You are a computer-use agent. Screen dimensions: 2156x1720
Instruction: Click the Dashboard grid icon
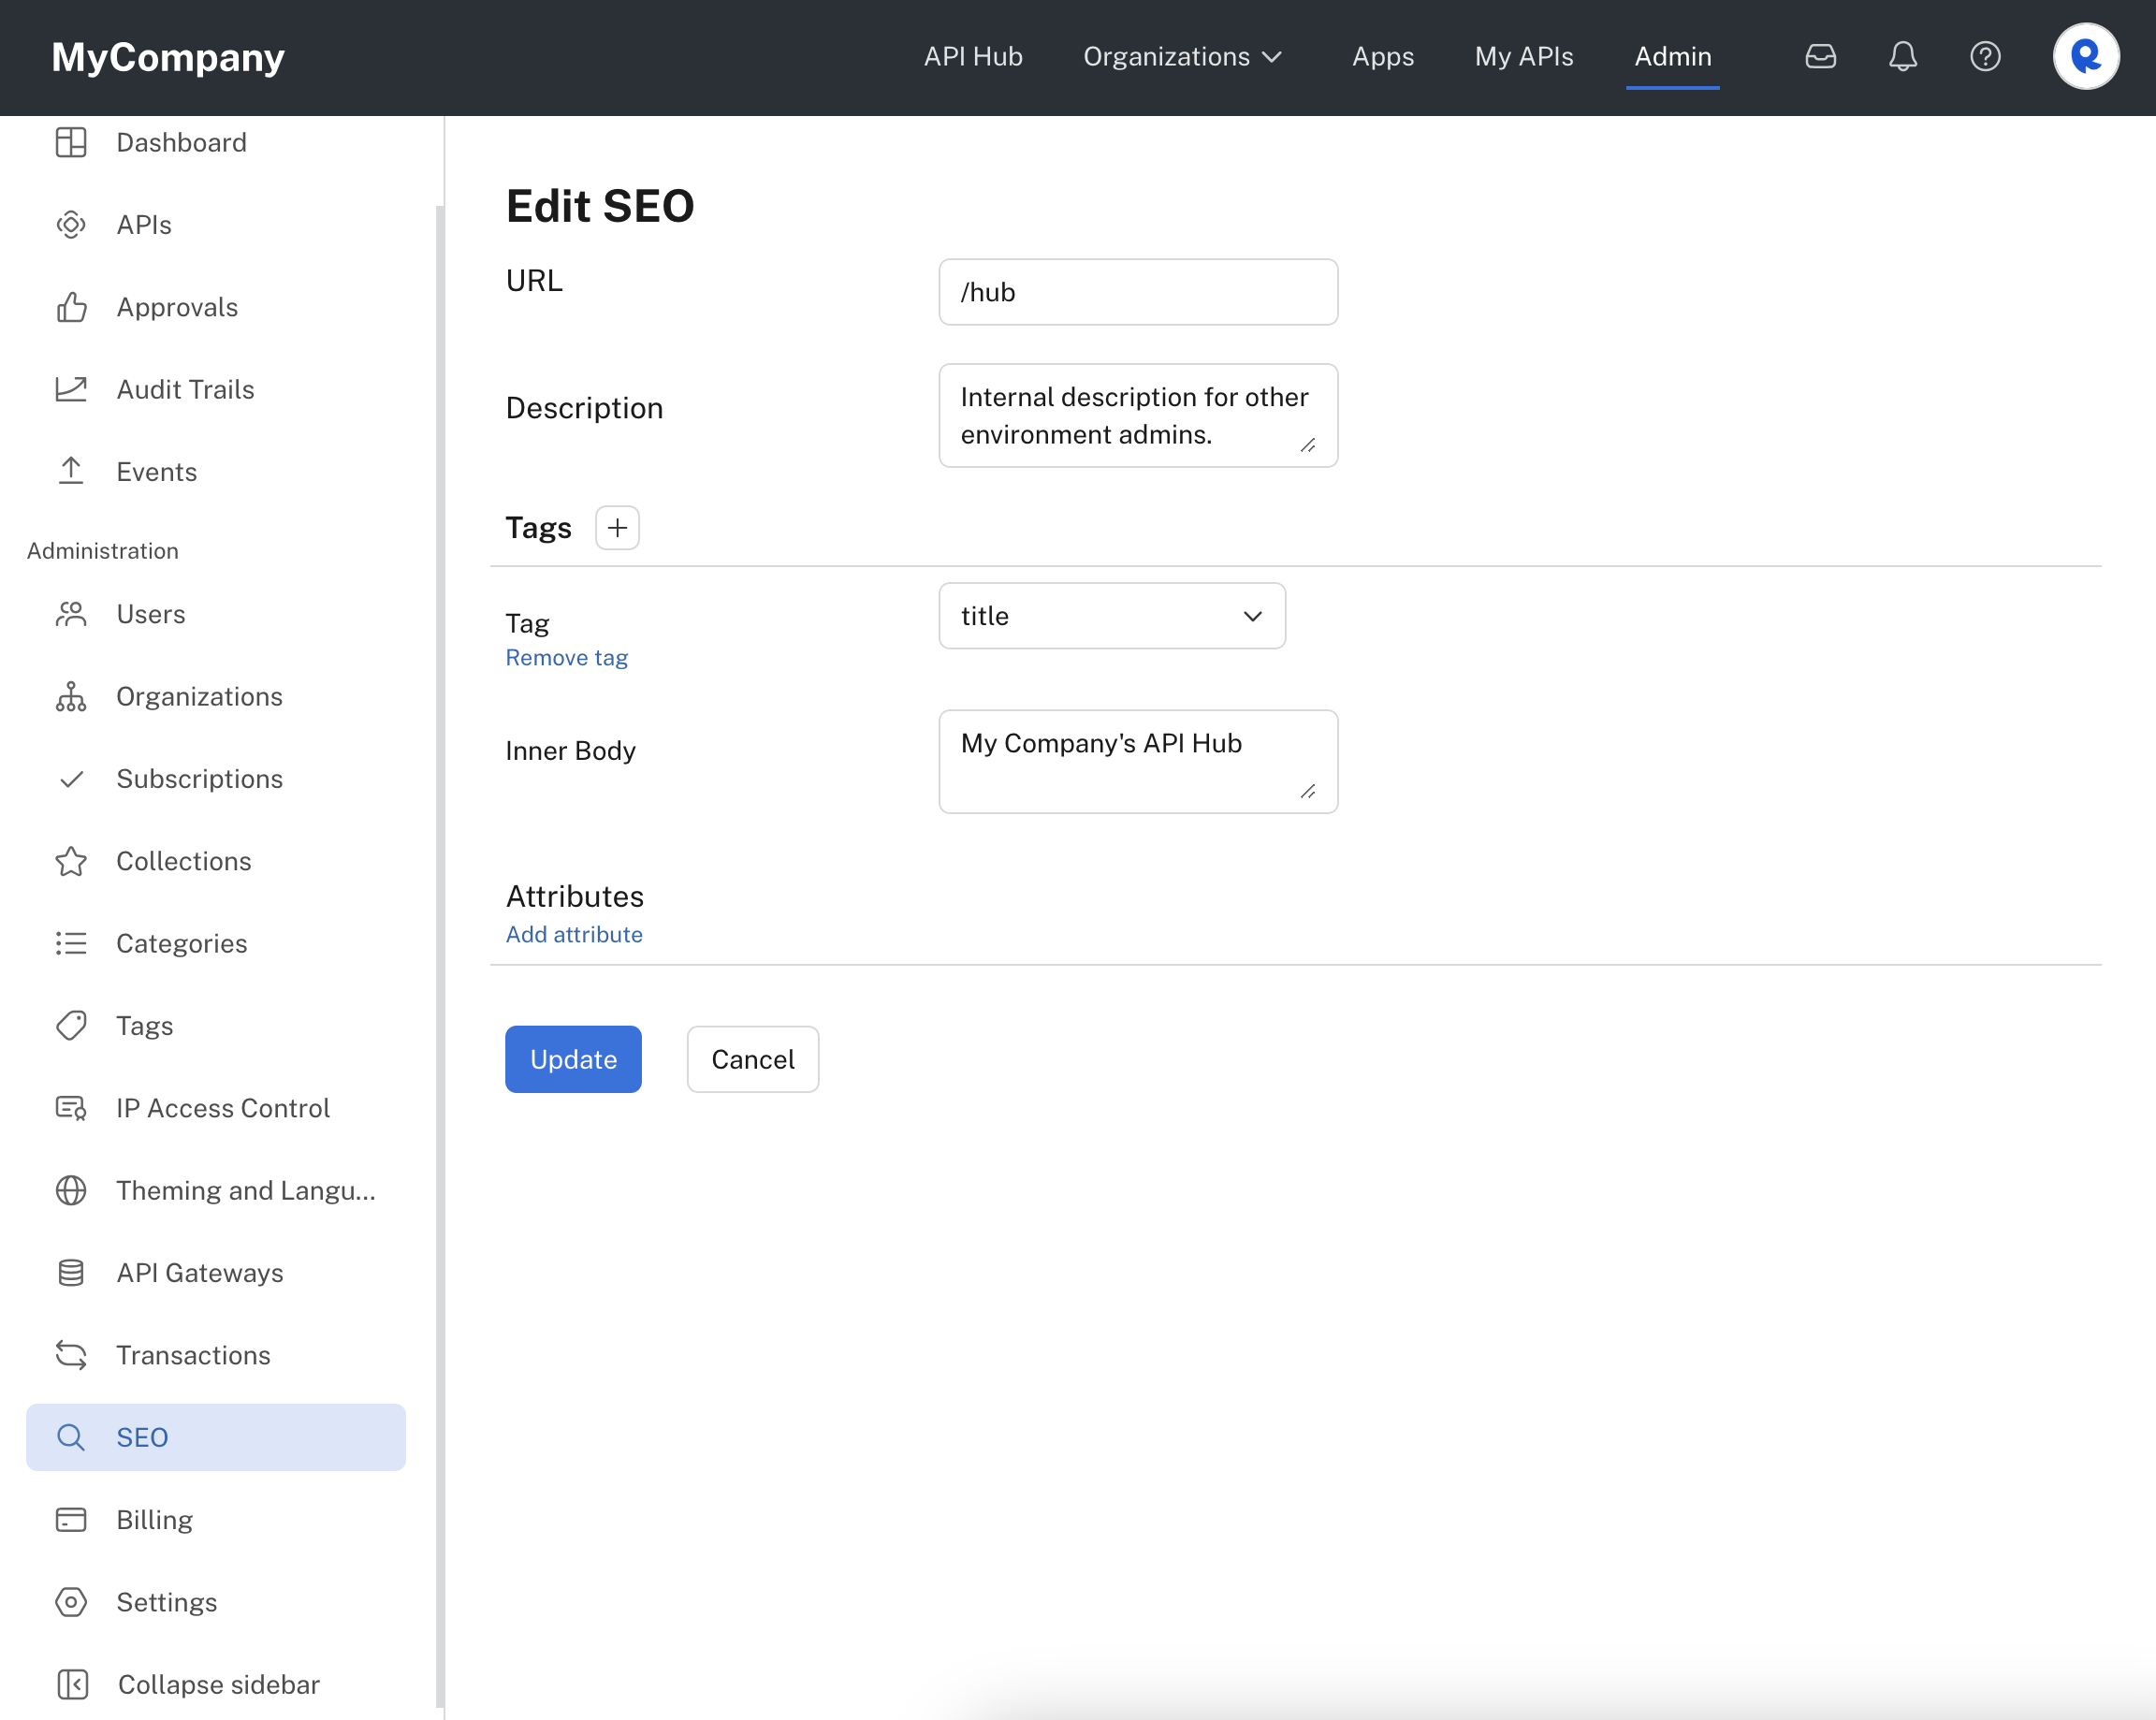[x=71, y=142]
